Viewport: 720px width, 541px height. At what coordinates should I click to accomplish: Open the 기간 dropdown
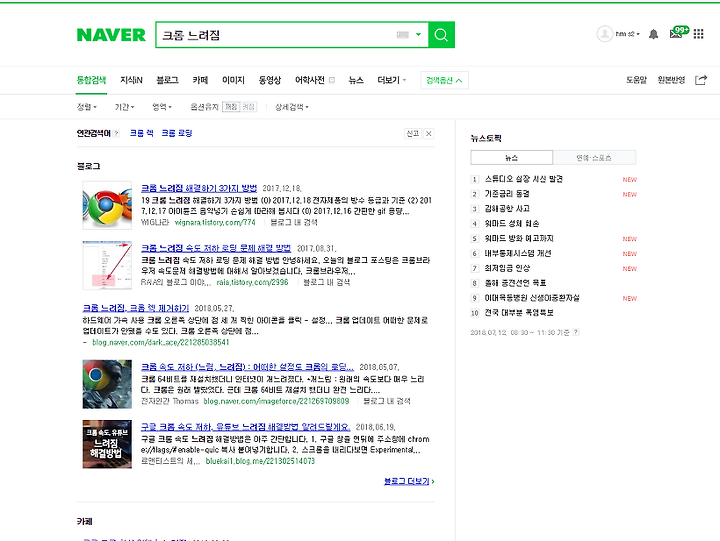click(x=124, y=107)
